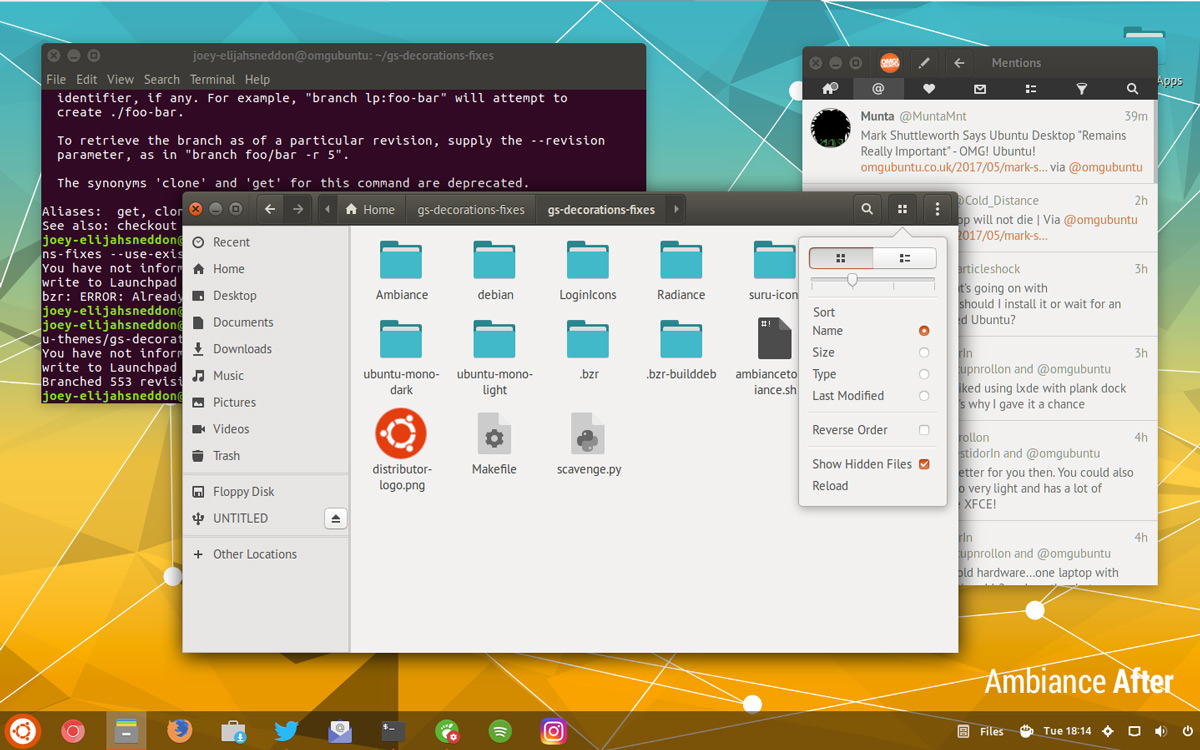Uncheck Show Hidden Files
This screenshot has width=1200, height=750.
pyautogui.click(x=924, y=464)
